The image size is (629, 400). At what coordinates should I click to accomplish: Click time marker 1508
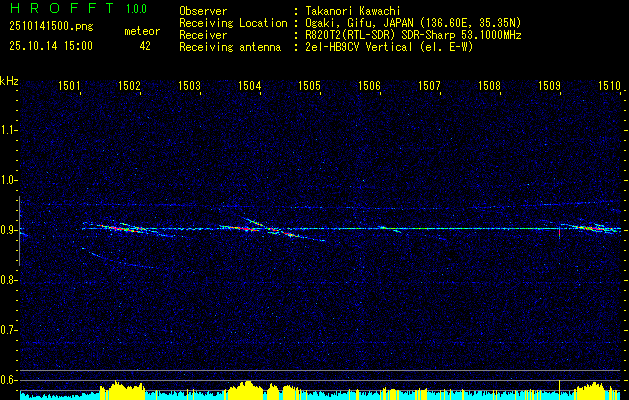pos(489,85)
